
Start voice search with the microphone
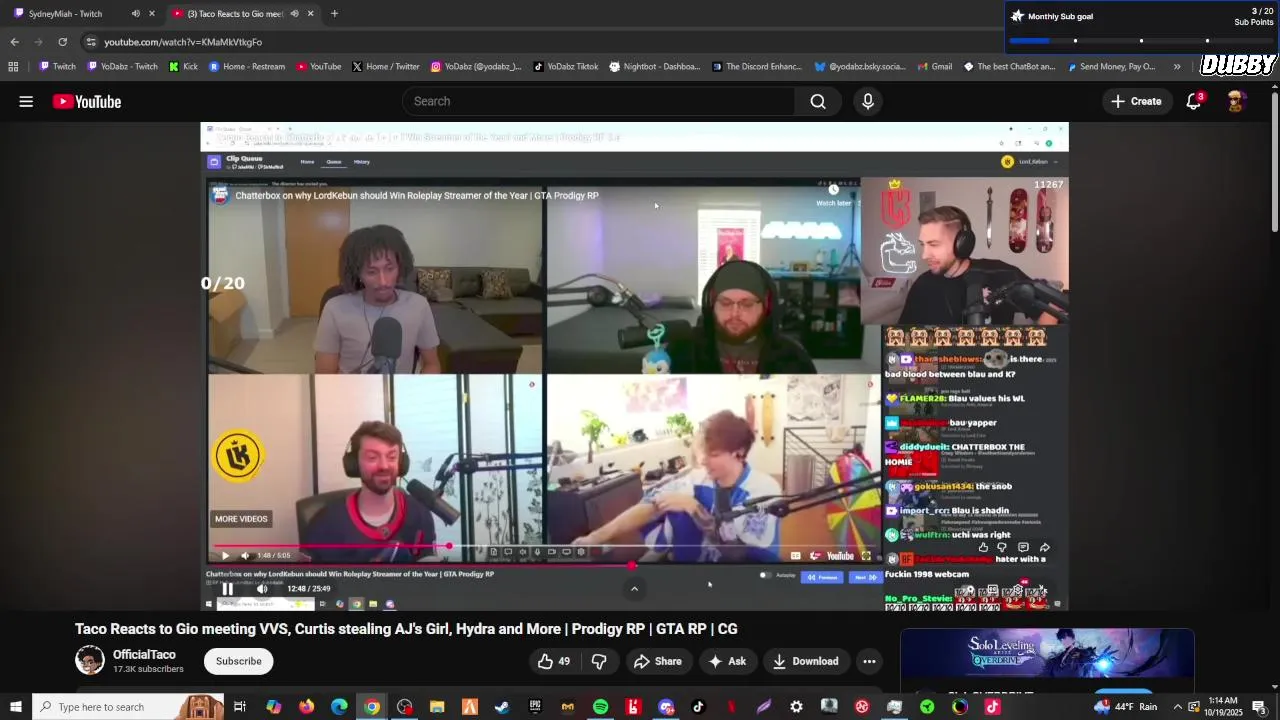[x=868, y=101]
